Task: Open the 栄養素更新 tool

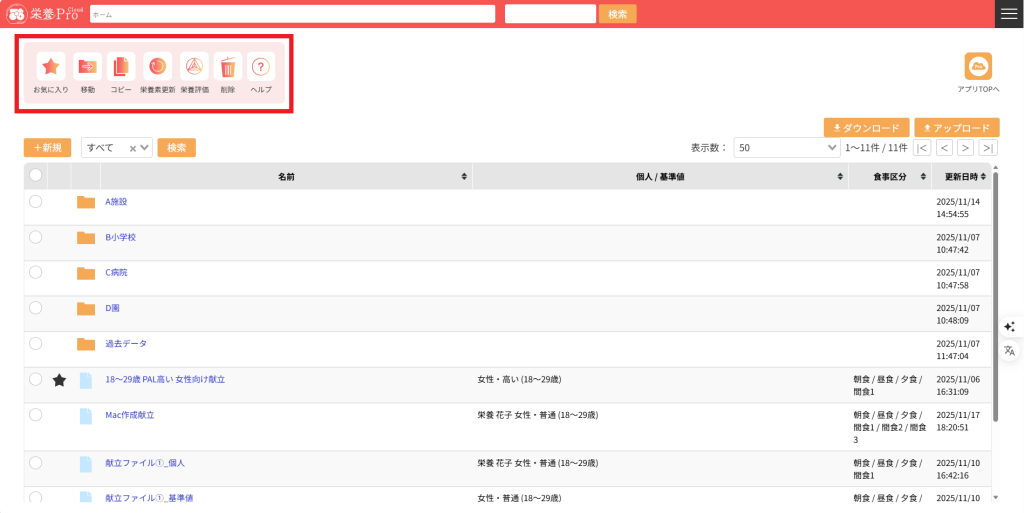Action: (157, 67)
